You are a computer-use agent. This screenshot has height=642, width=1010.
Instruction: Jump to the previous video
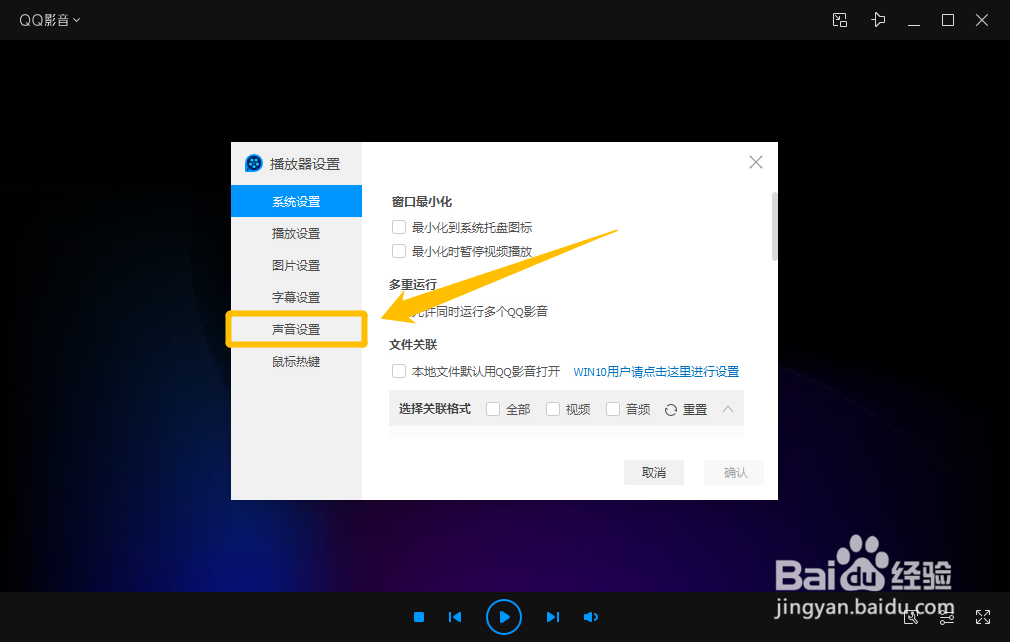pyautogui.click(x=455, y=617)
